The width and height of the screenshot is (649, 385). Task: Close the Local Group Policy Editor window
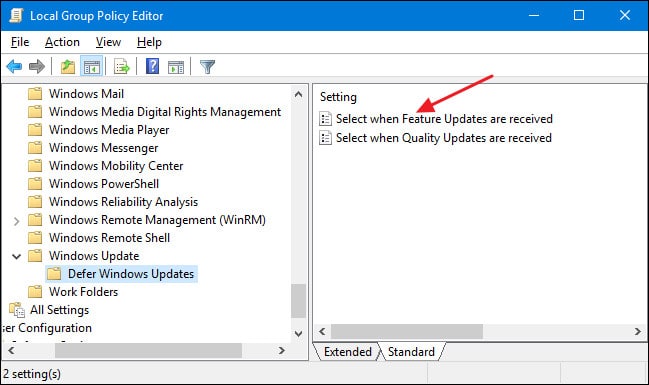625,16
